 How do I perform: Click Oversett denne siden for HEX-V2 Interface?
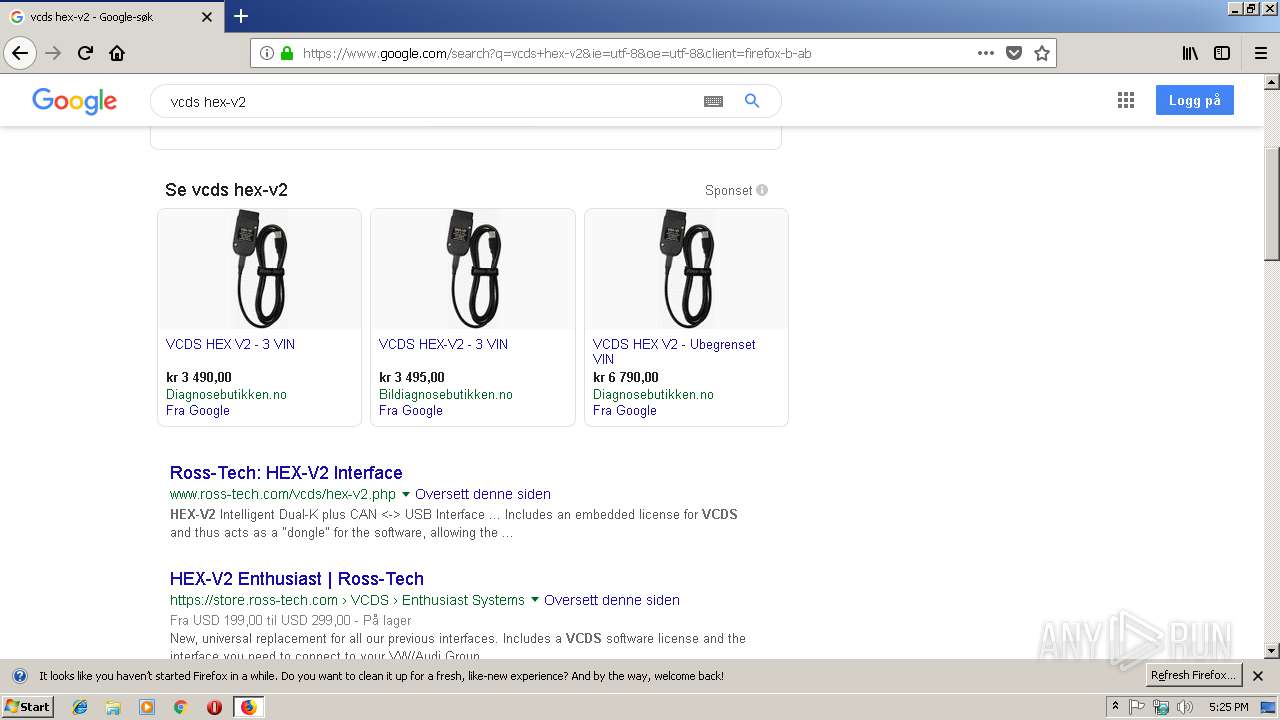(x=483, y=494)
